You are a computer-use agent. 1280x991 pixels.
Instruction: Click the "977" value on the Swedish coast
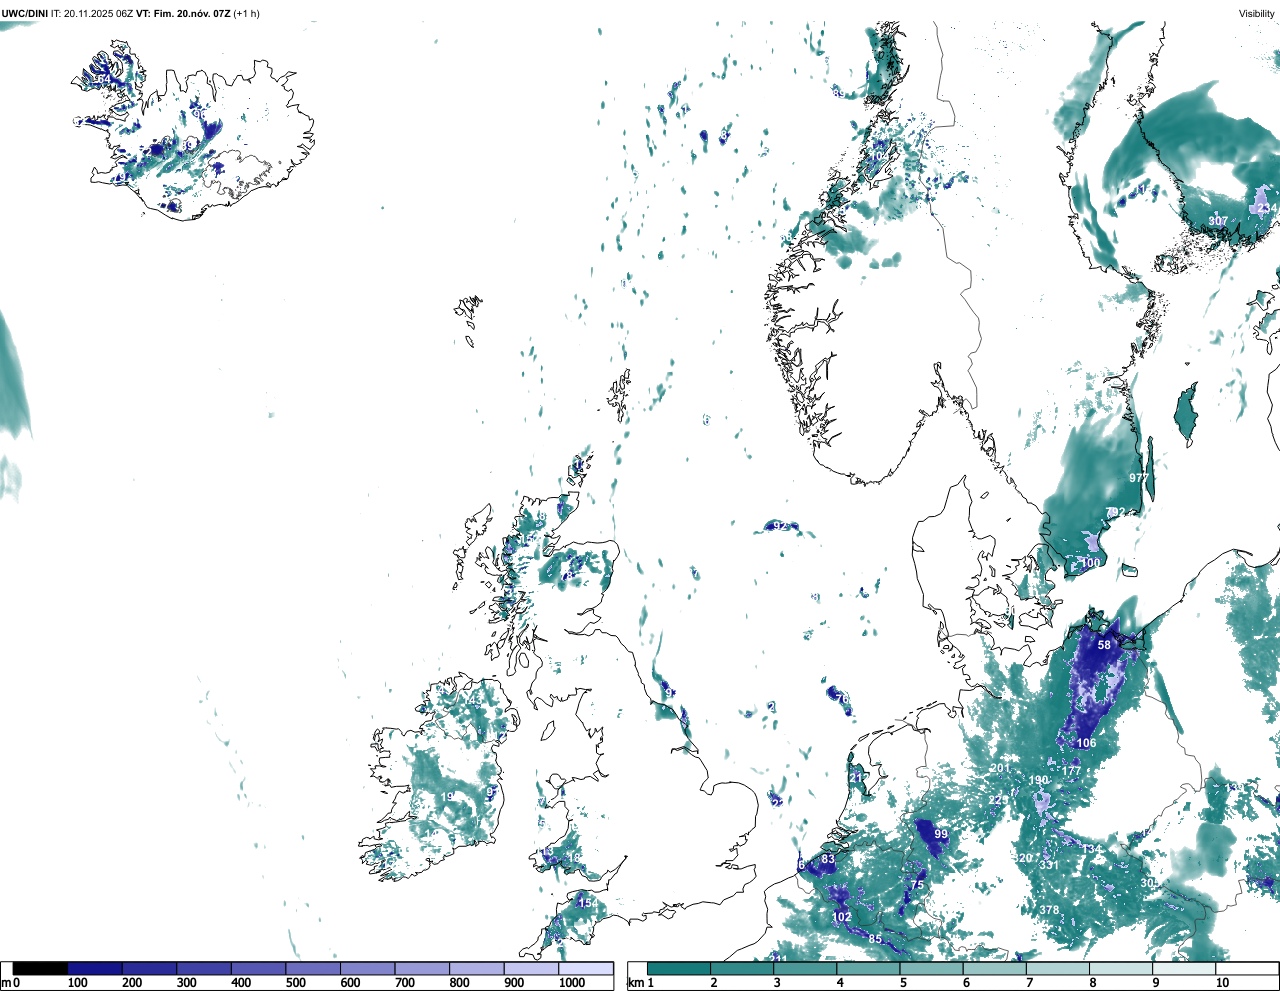pos(1139,478)
